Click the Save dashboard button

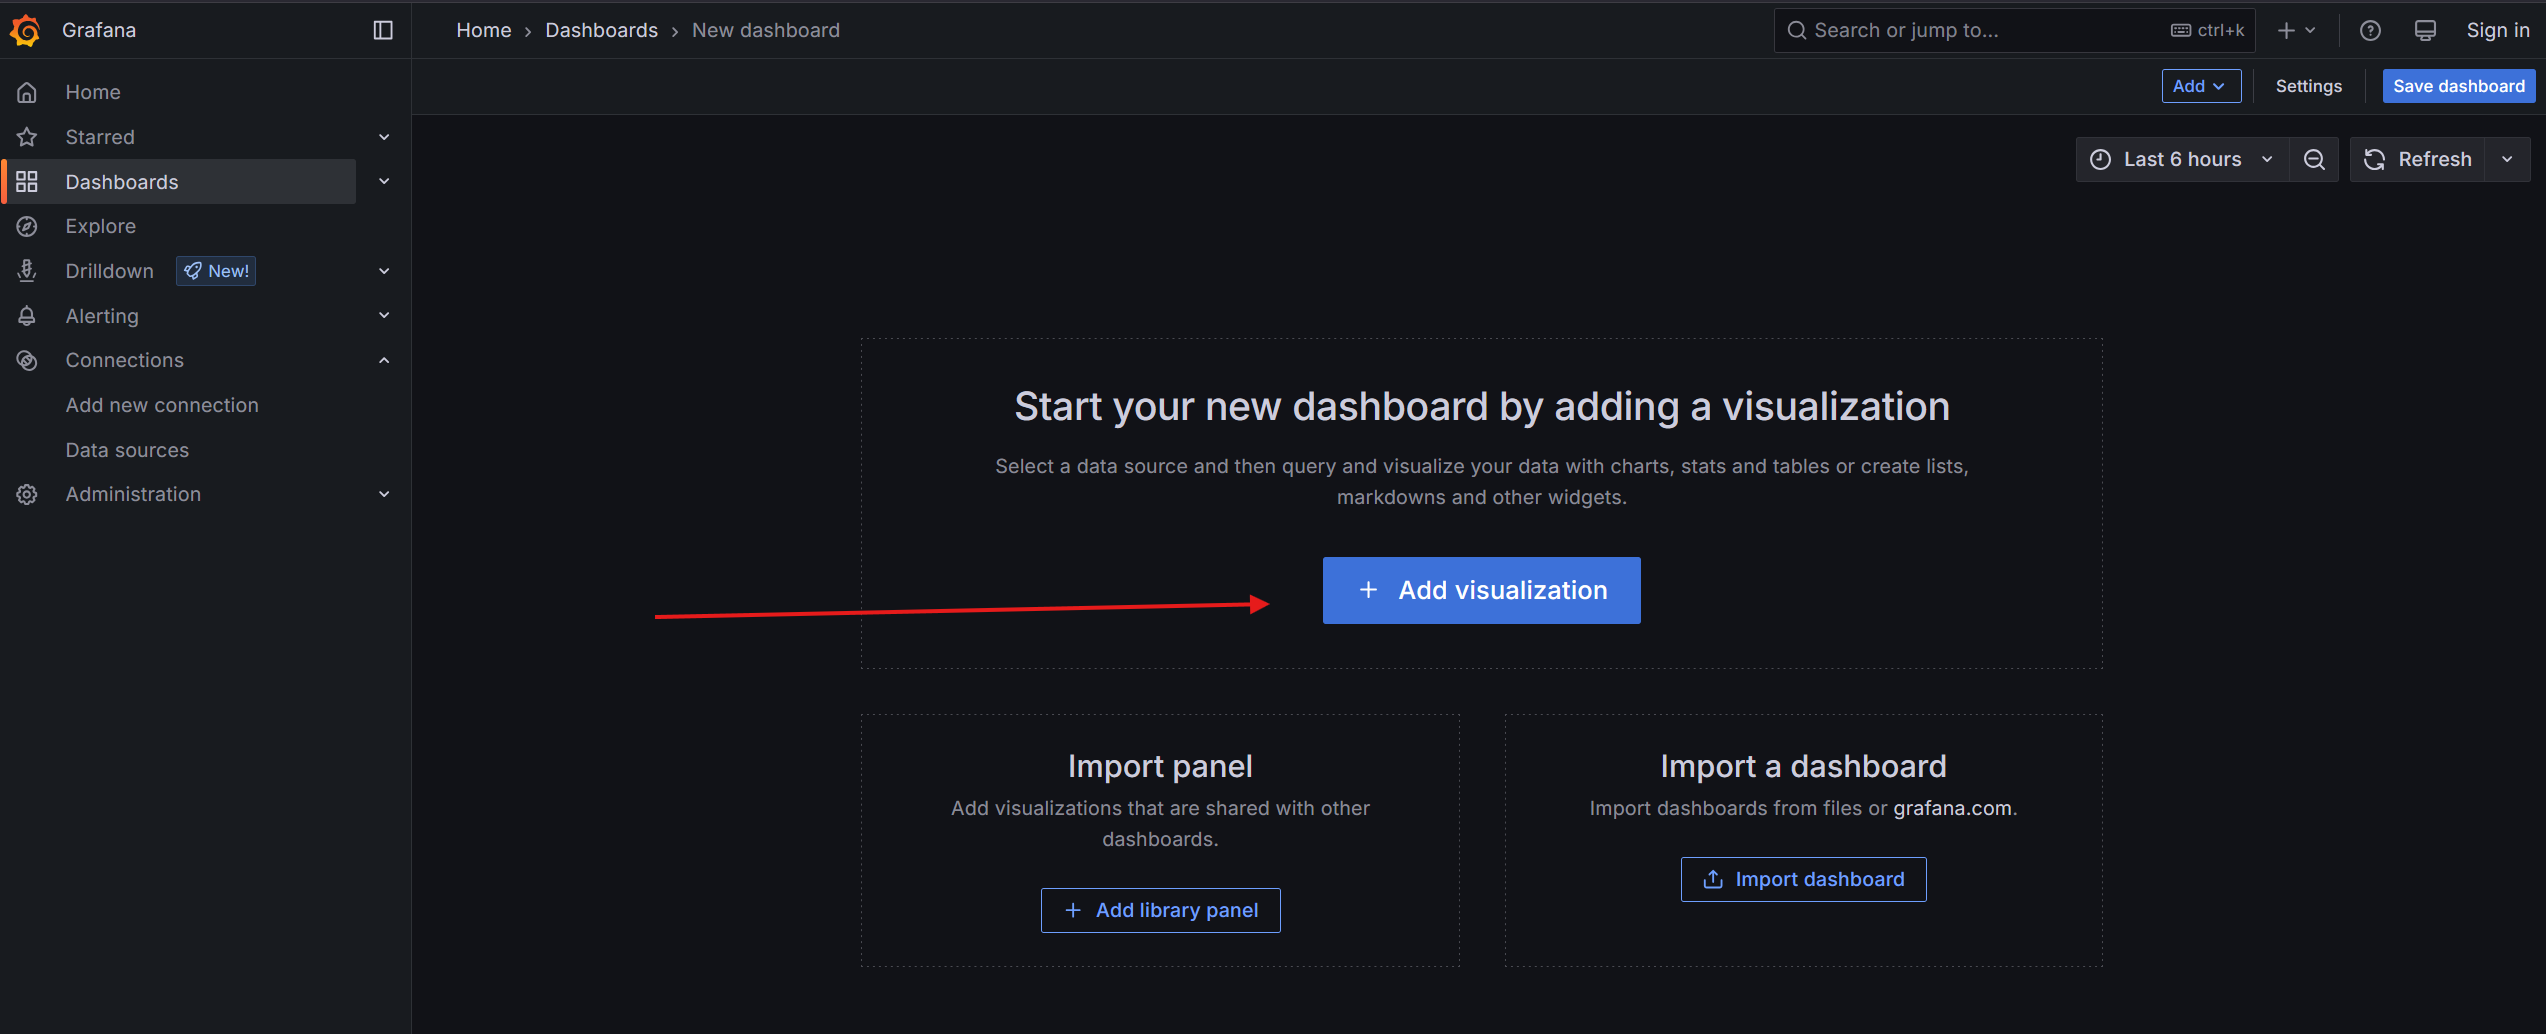[2458, 86]
